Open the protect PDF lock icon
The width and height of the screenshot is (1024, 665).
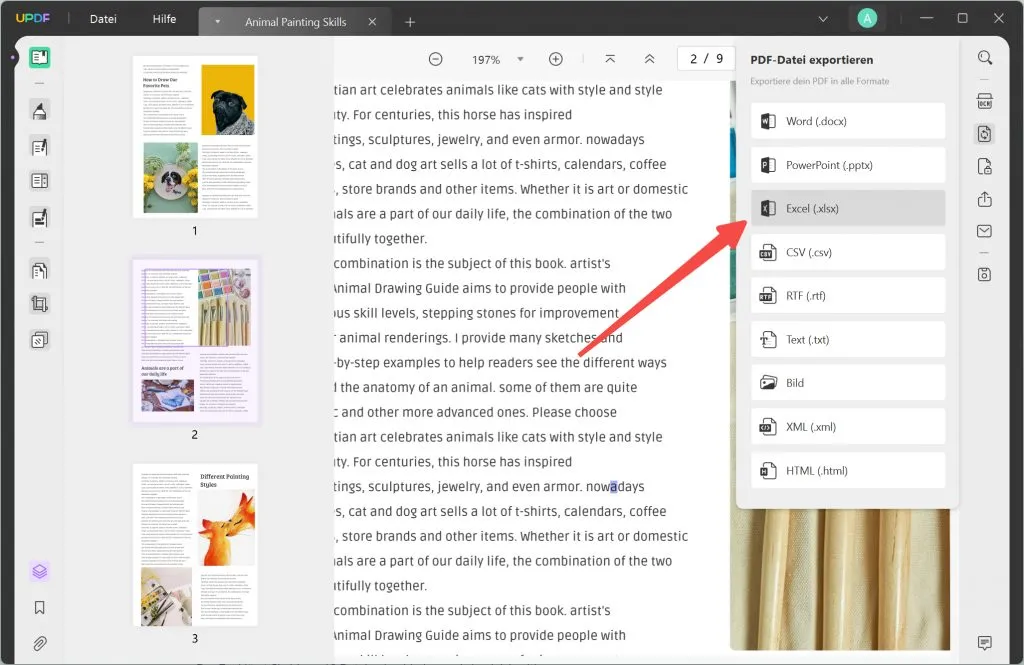(984, 167)
